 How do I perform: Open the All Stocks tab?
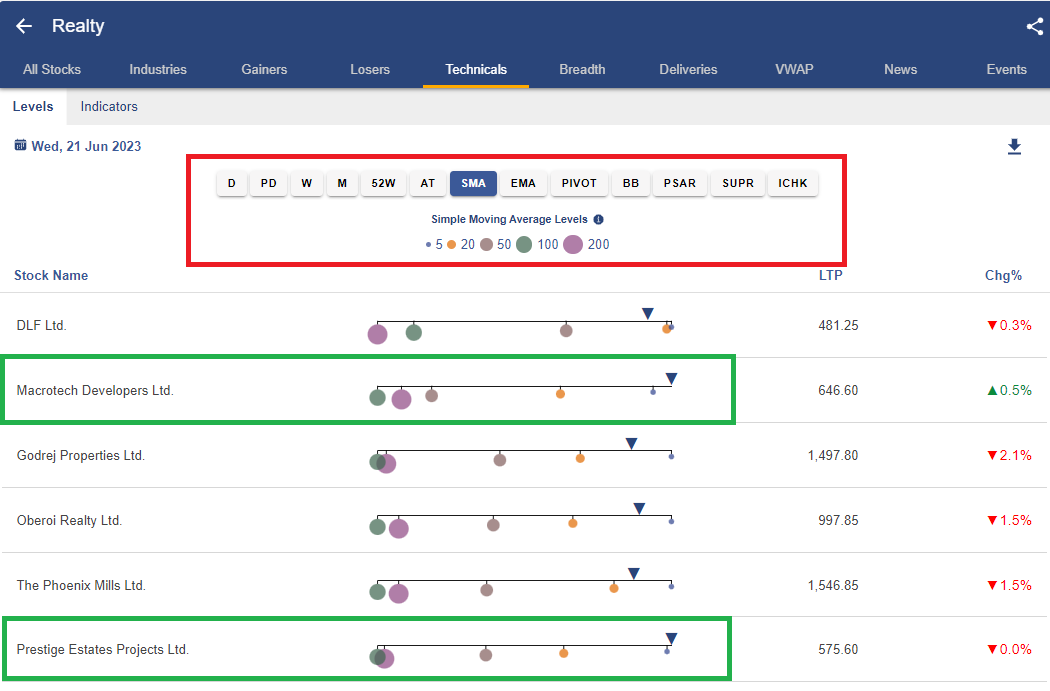52,70
